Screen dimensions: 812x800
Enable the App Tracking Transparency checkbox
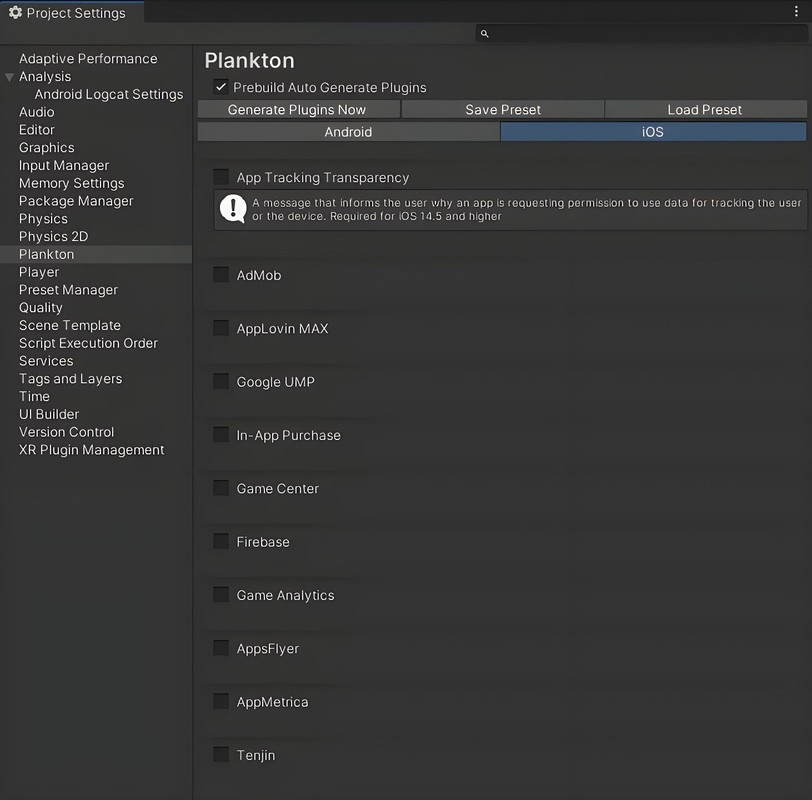pos(221,177)
